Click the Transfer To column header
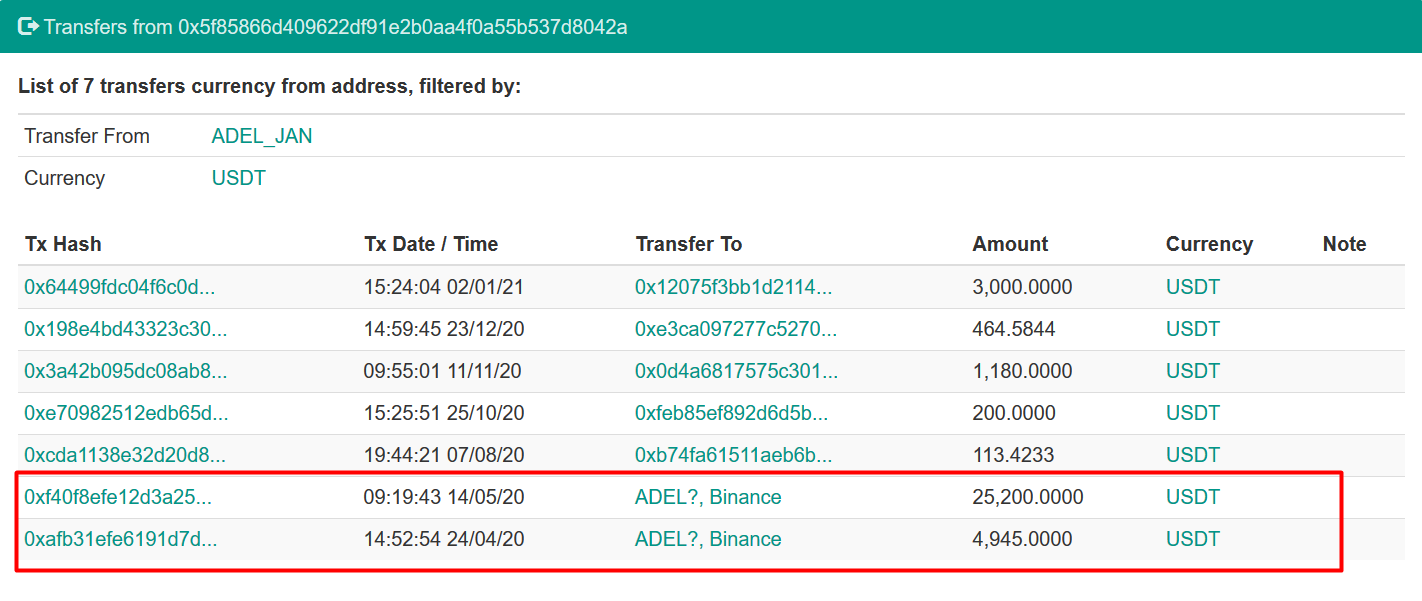 click(689, 244)
